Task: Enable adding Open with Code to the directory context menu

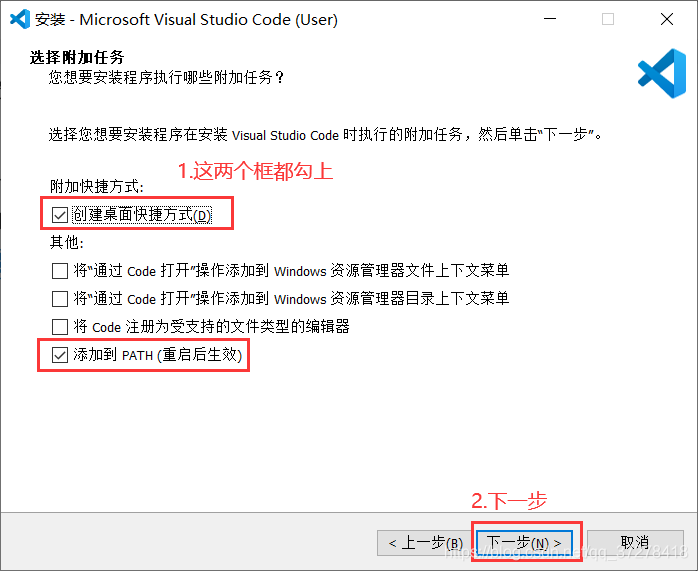Action: pyautogui.click(x=60, y=299)
